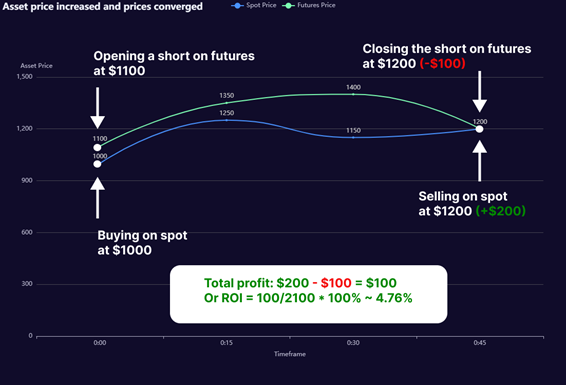
Task: Click the 1350 futures data point
Action: [227, 103]
